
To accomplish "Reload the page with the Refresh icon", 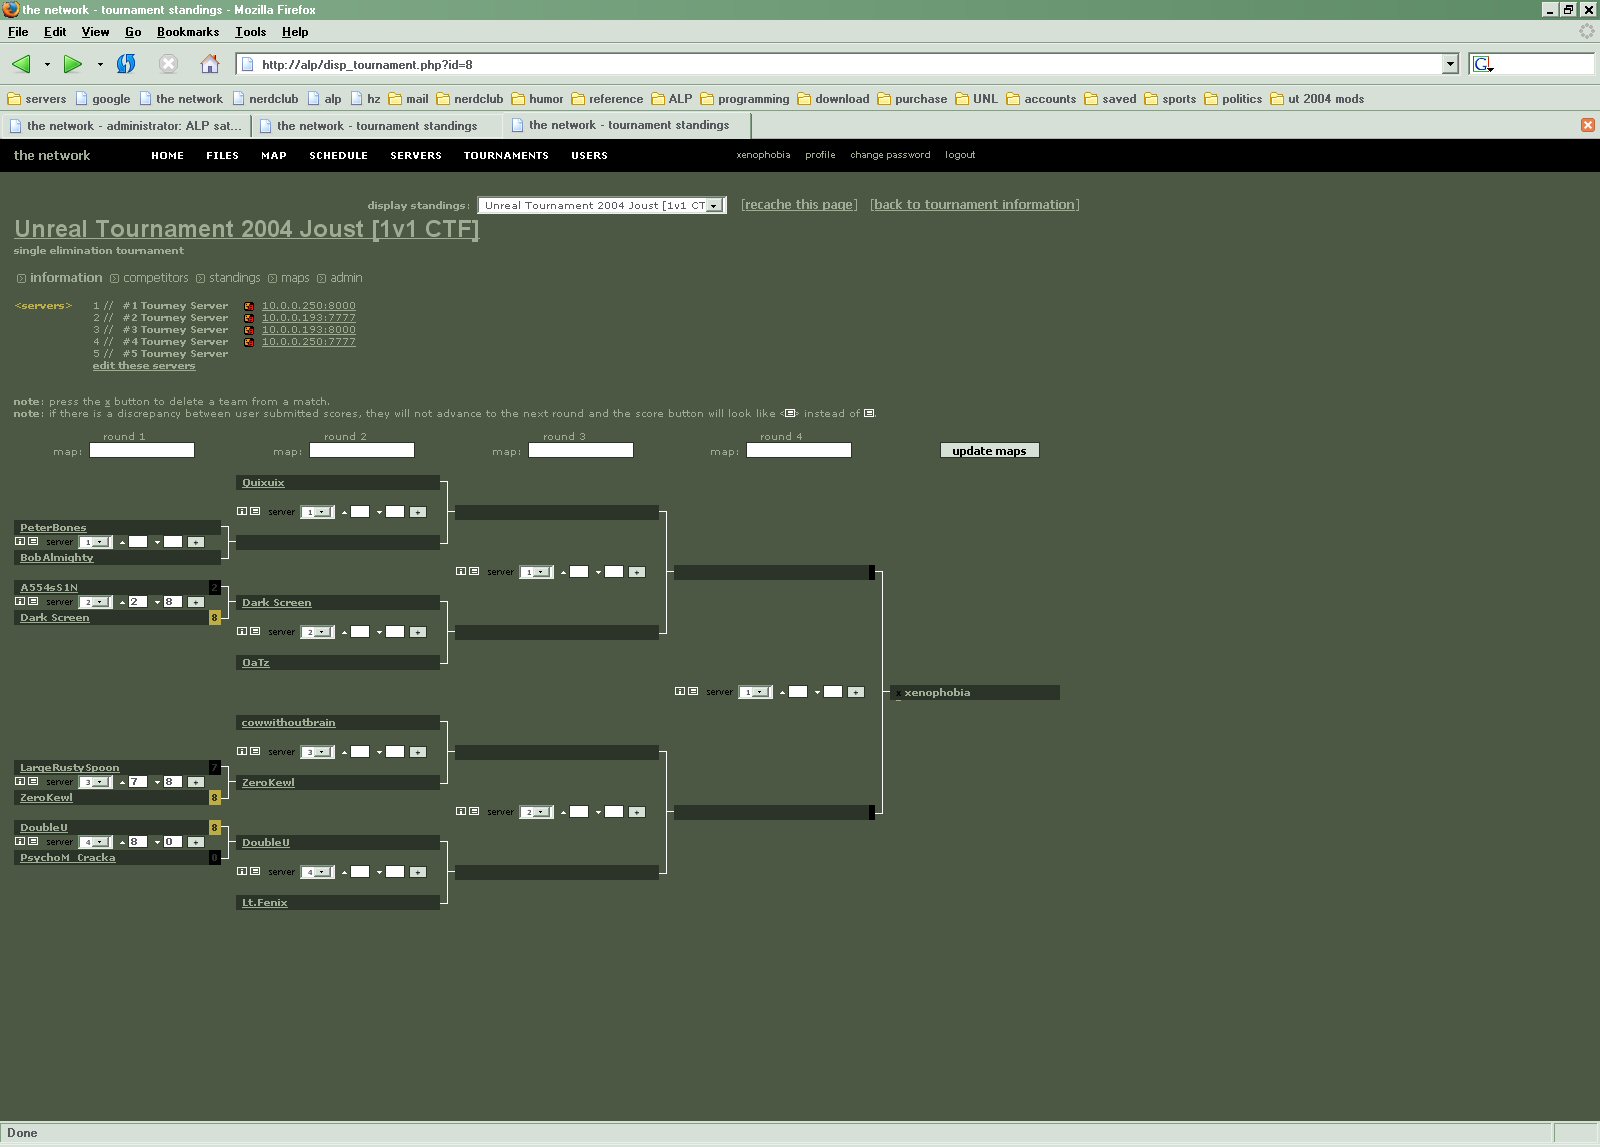I will point(126,64).
